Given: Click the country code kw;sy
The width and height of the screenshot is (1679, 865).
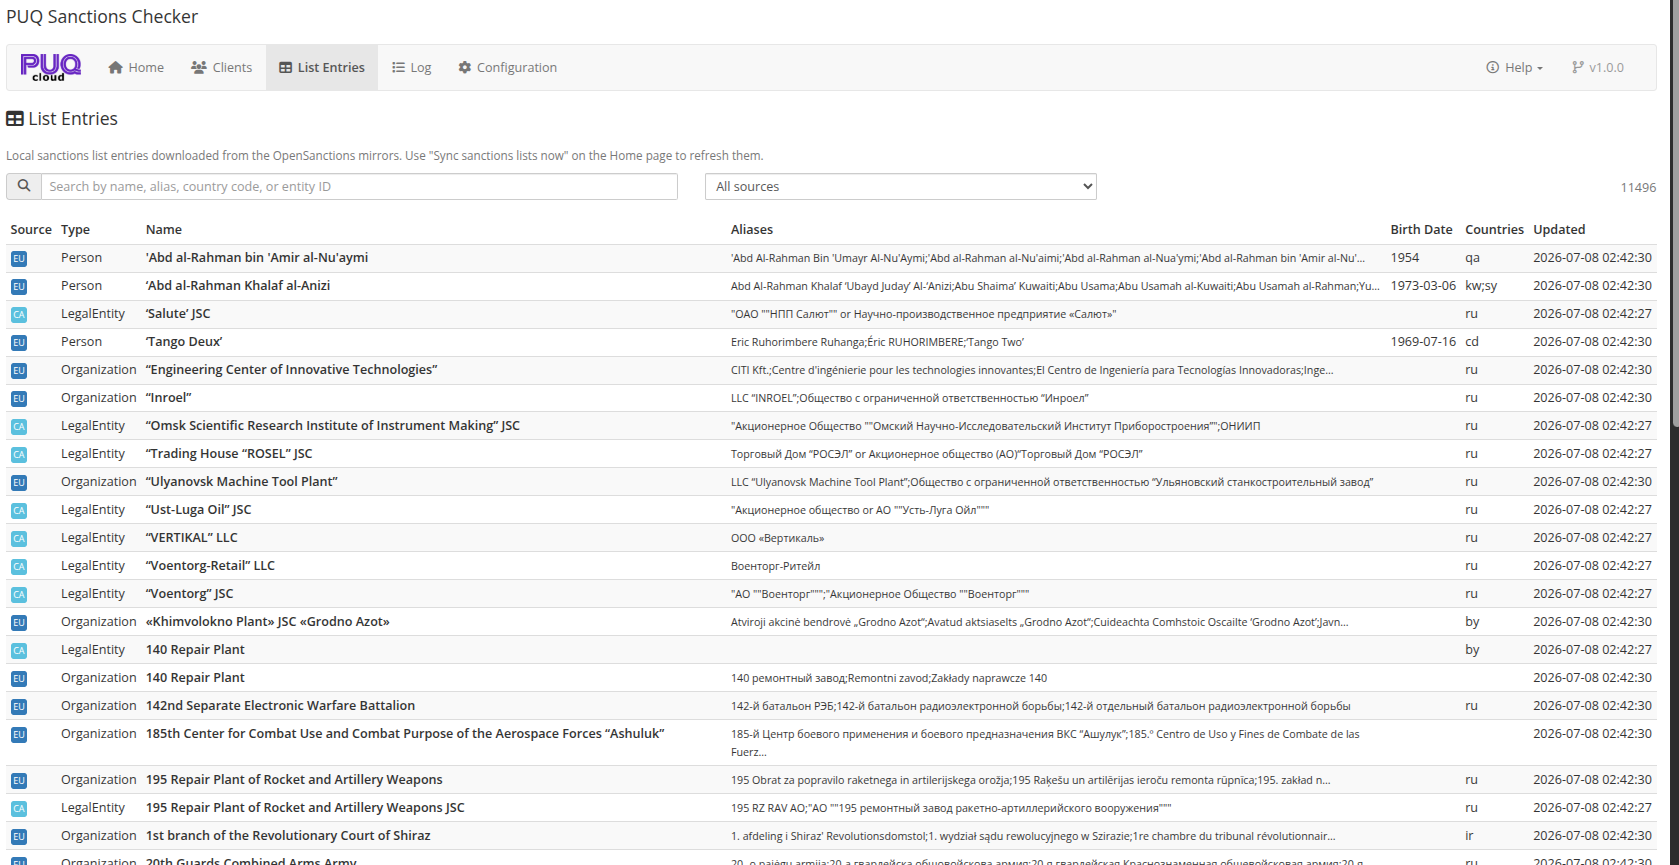Looking at the screenshot, I should coord(1481,285).
